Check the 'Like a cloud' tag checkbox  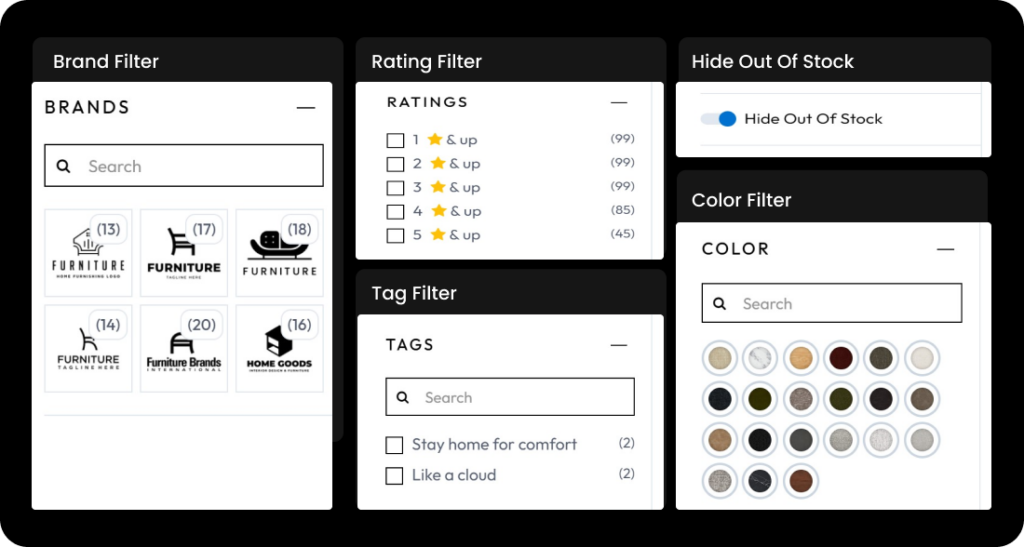pos(395,476)
